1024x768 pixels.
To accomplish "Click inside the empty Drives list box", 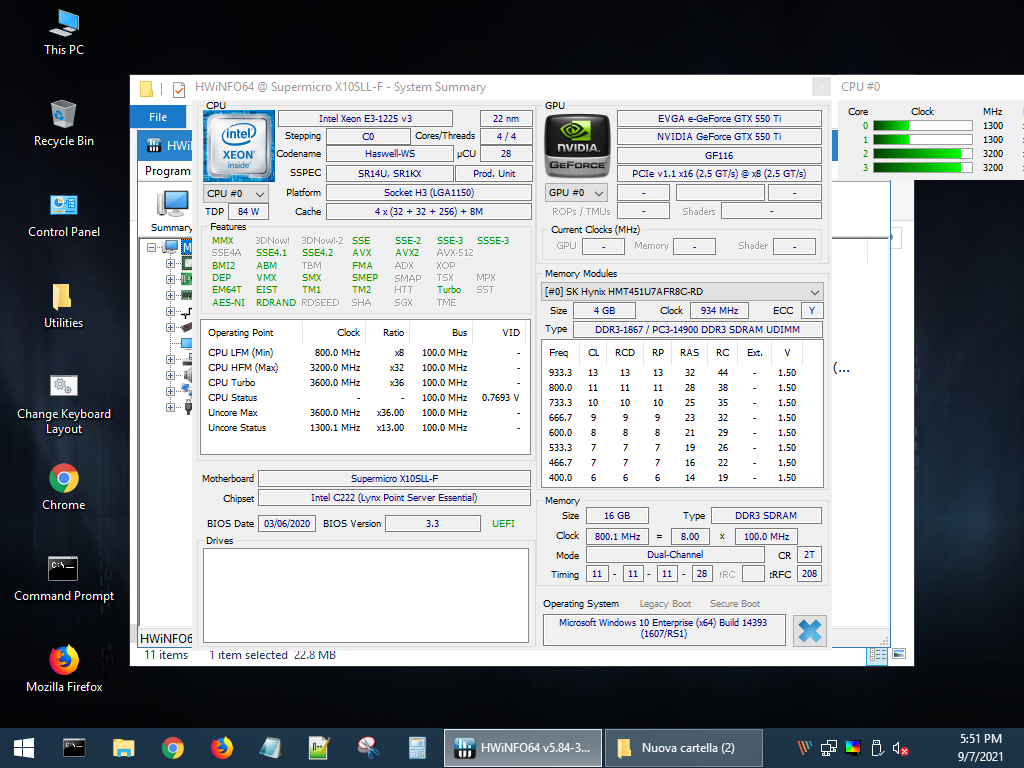I will [366, 595].
